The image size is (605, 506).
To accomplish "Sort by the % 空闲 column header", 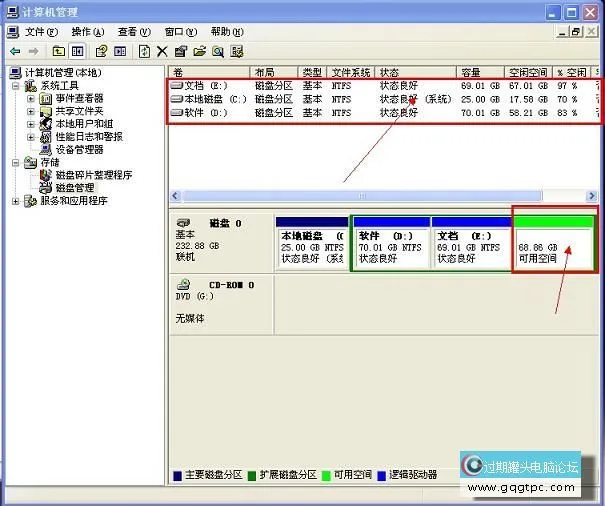I will [x=572, y=72].
